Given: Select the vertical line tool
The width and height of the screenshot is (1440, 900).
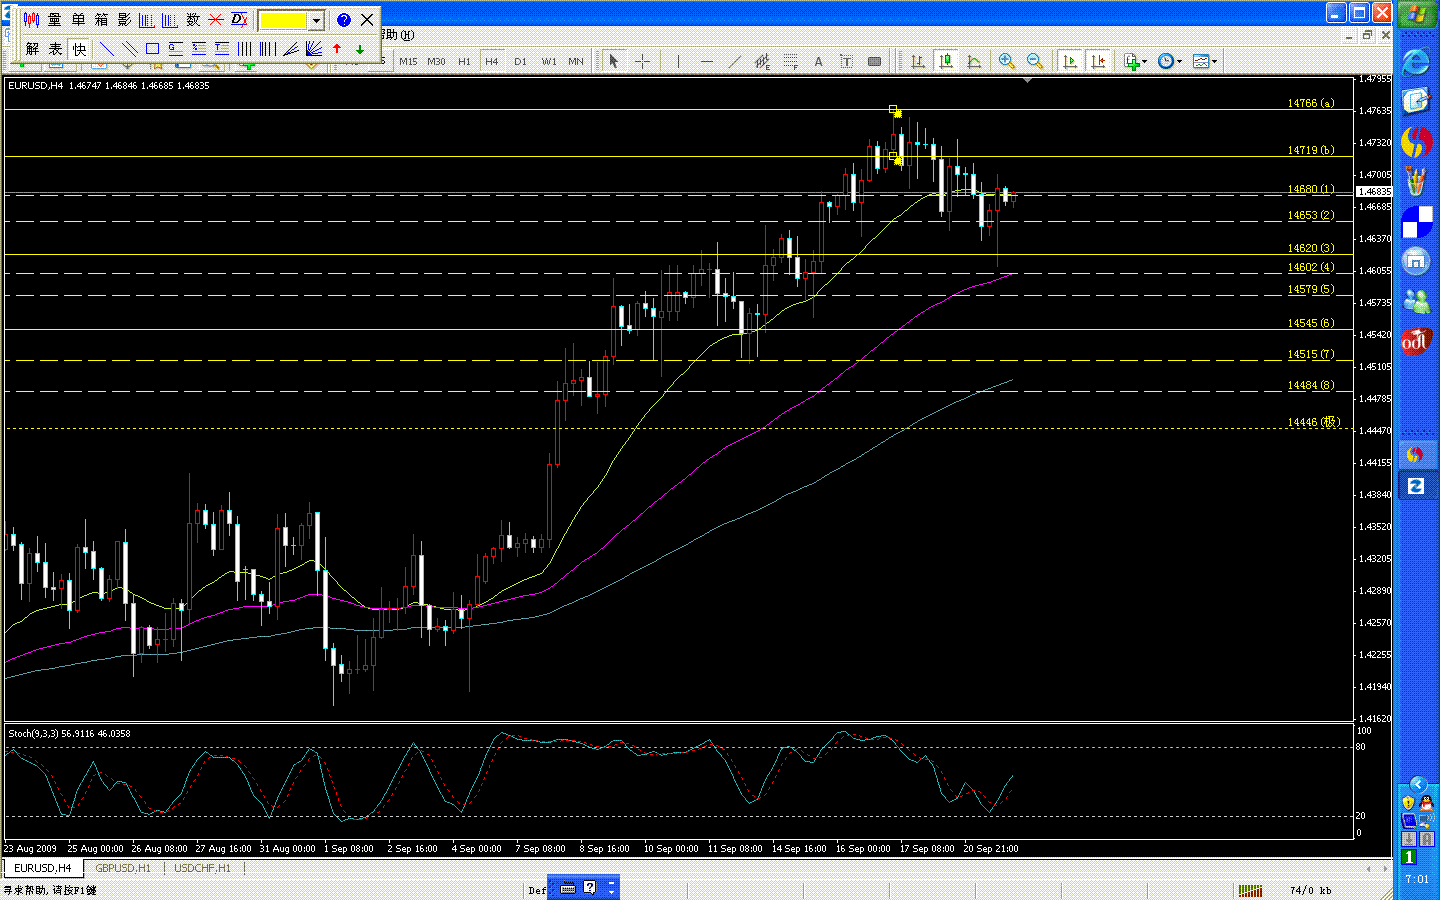Looking at the screenshot, I should pos(678,62).
